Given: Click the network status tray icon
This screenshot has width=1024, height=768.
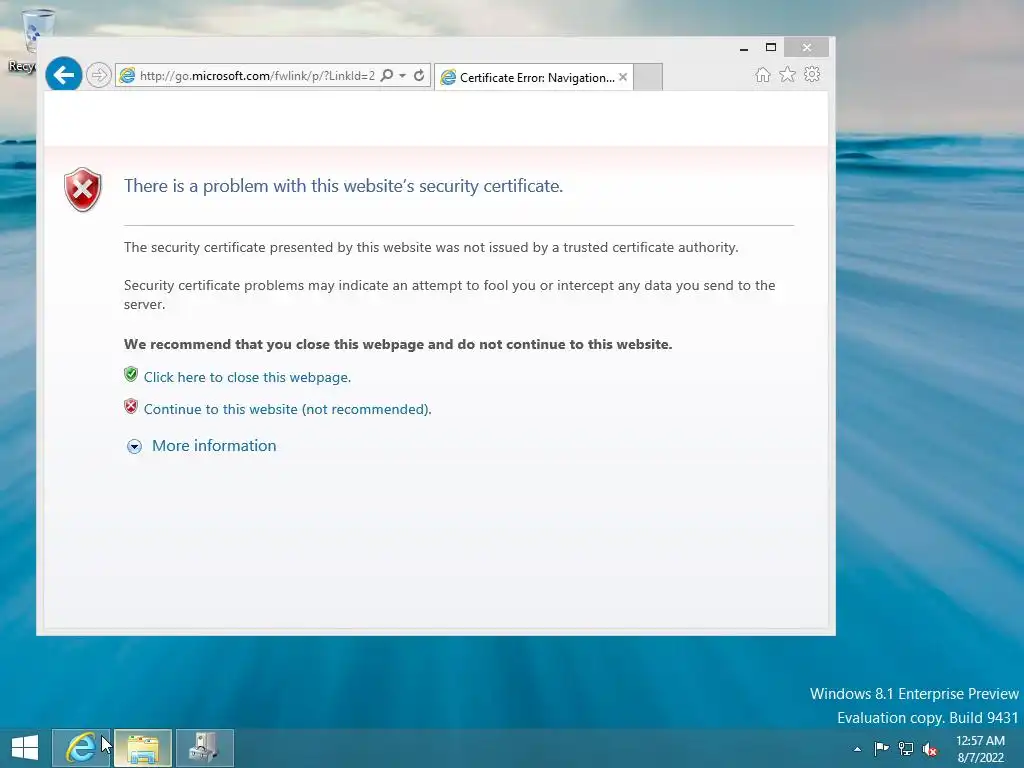Looking at the screenshot, I should 906,749.
